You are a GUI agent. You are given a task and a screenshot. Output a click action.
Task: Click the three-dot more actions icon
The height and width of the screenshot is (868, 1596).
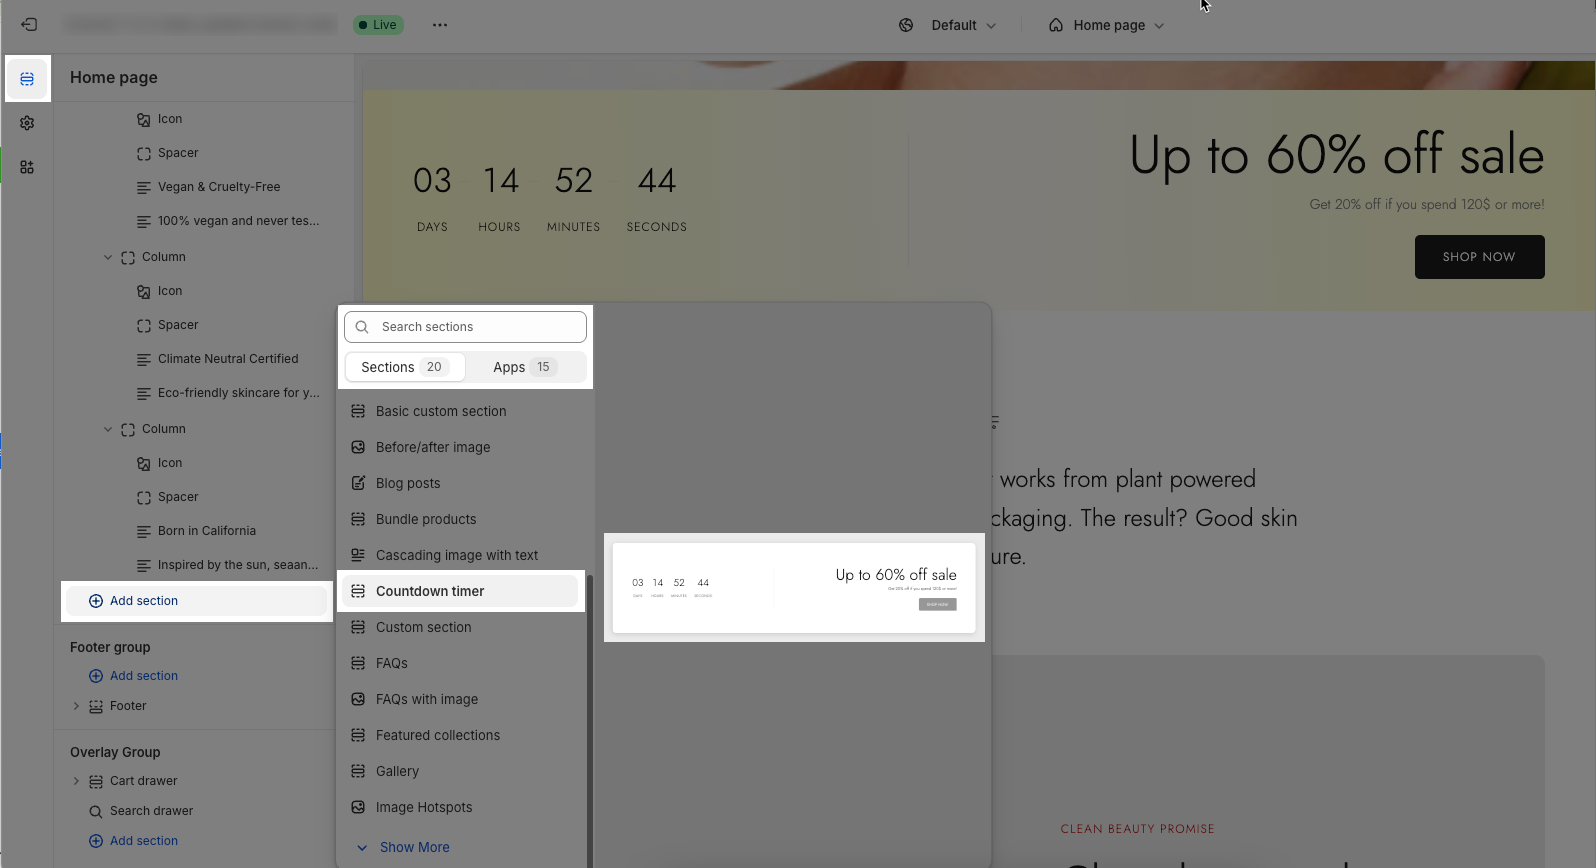440,25
